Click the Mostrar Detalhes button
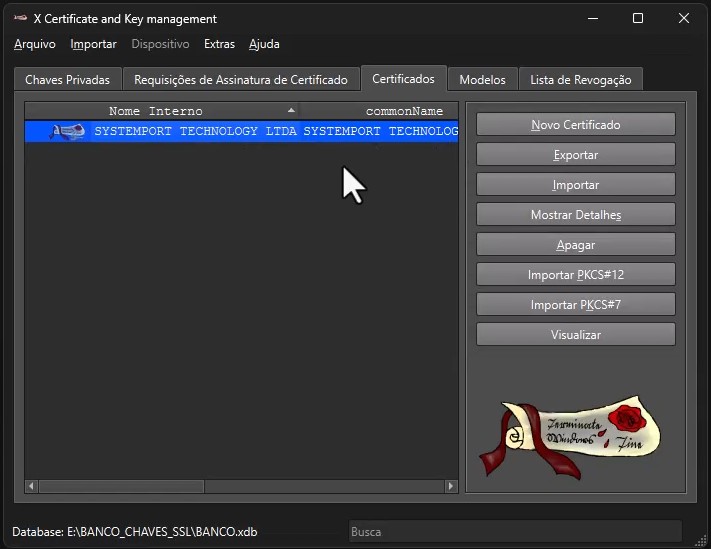 point(575,215)
